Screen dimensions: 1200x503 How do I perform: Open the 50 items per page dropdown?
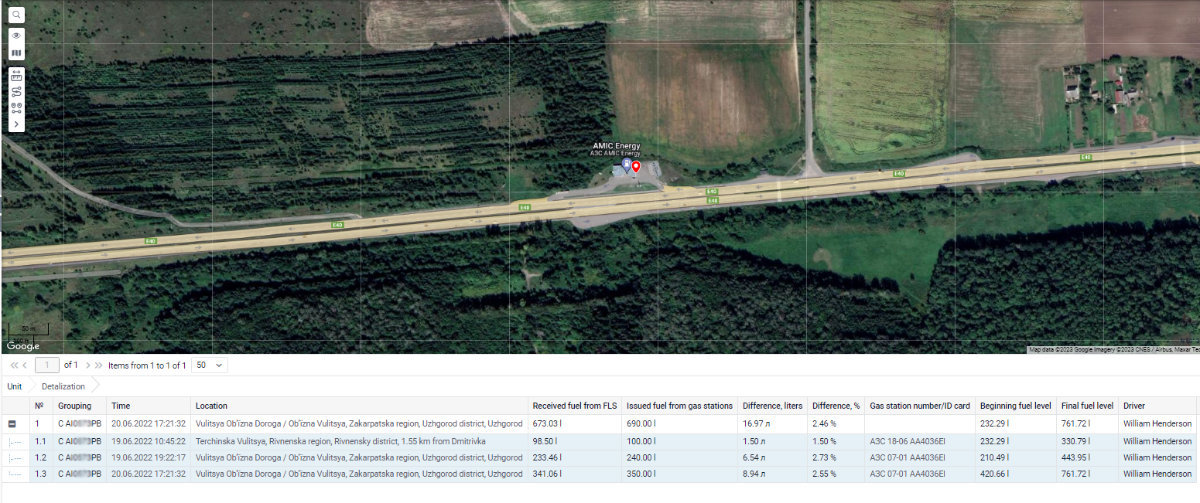[209, 365]
